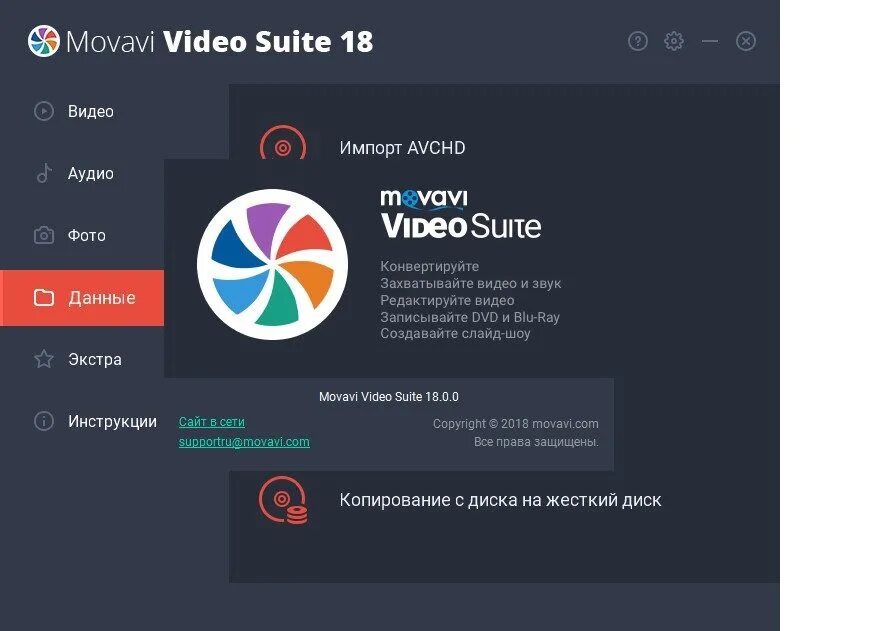This screenshot has height=631, width=879.
Task: Click the Movavi Video Suite splash wordmark
Action: [461, 214]
